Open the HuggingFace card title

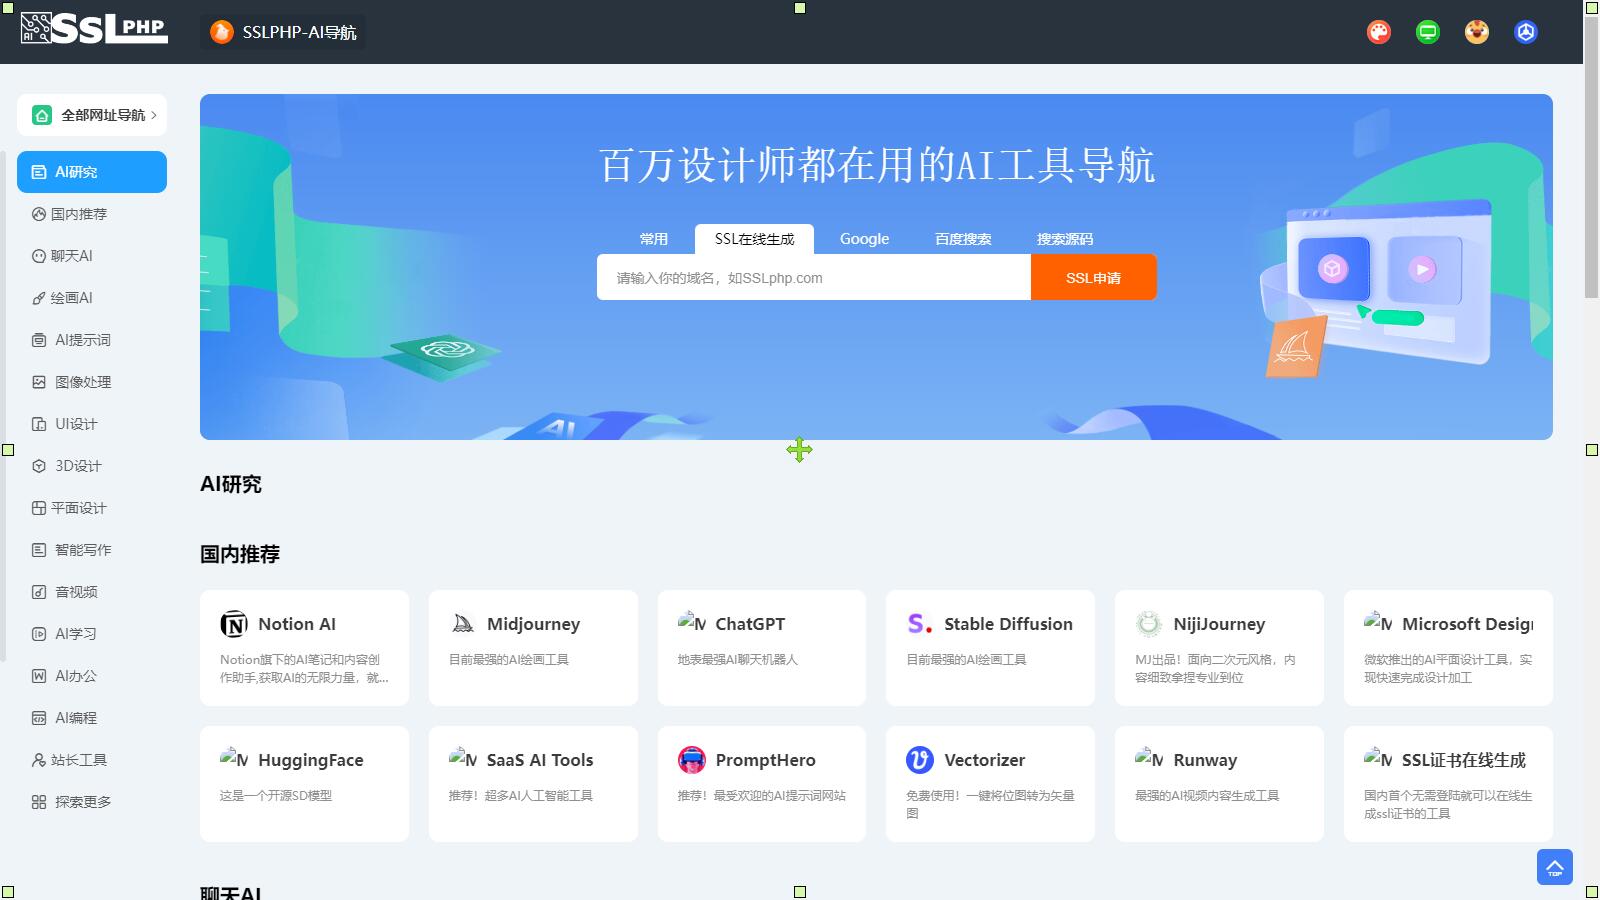coord(311,760)
